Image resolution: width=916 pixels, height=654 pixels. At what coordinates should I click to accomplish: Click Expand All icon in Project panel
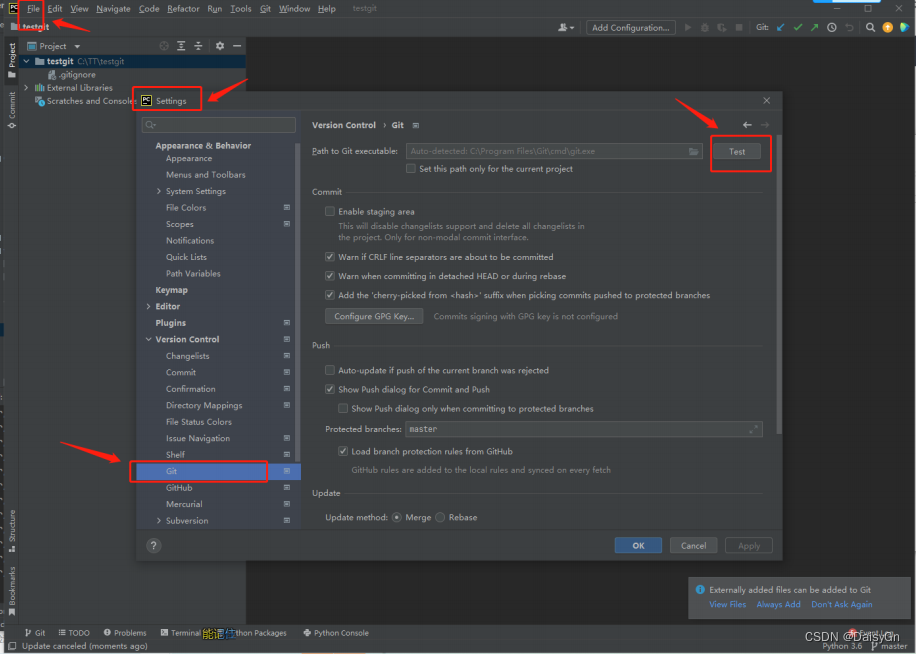pos(181,46)
